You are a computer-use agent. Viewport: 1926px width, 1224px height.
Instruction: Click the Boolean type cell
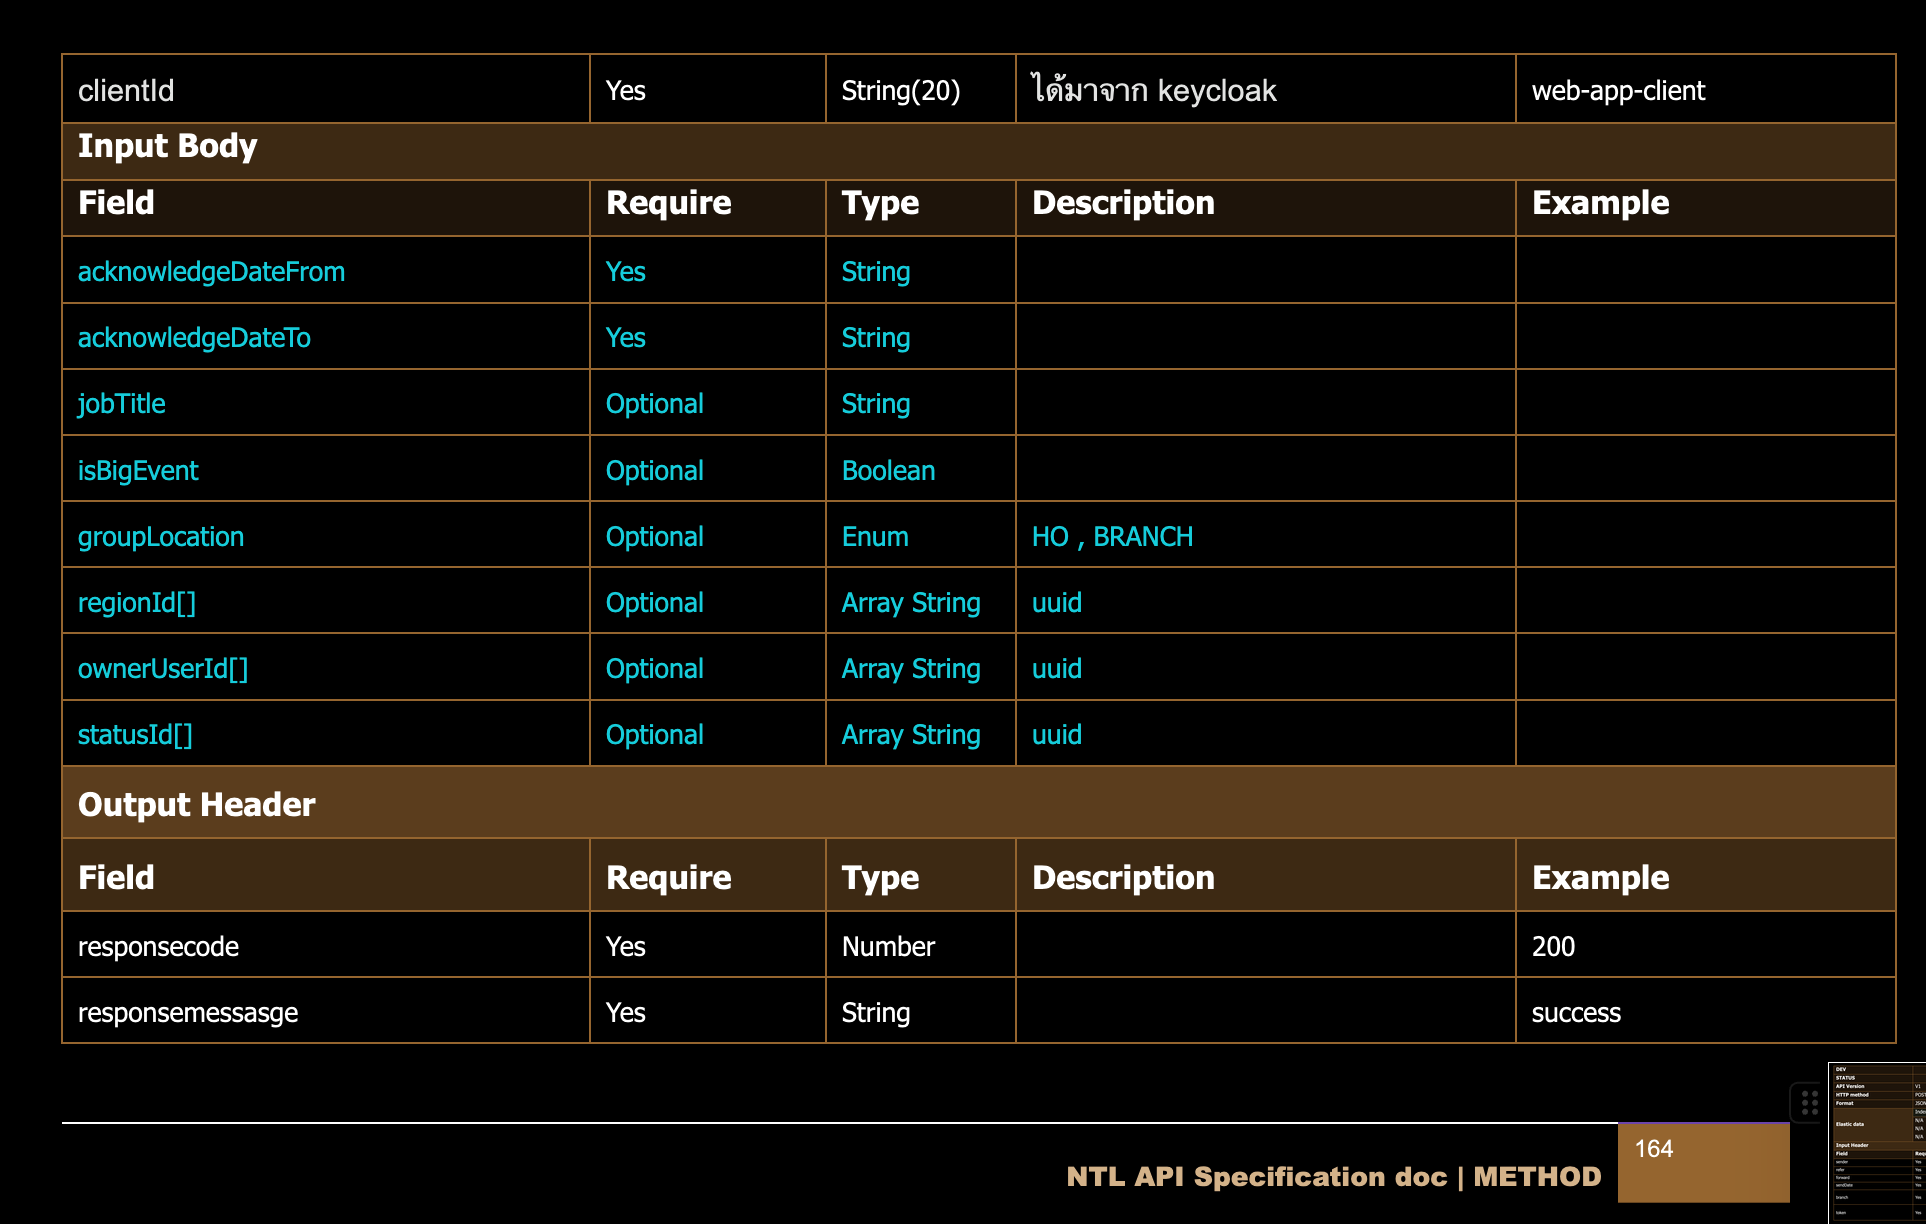click(x=888, y=471)
